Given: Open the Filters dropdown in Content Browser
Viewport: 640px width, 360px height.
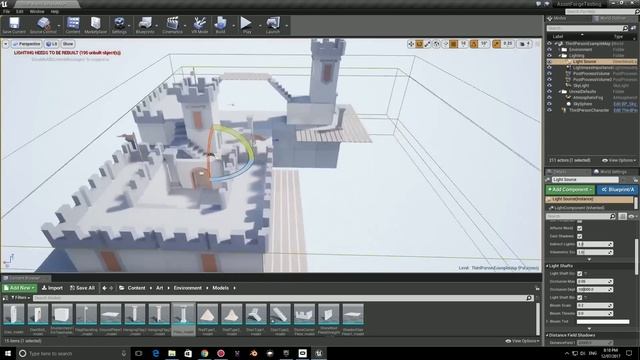Looking at the screenshot, I should 20,298.
